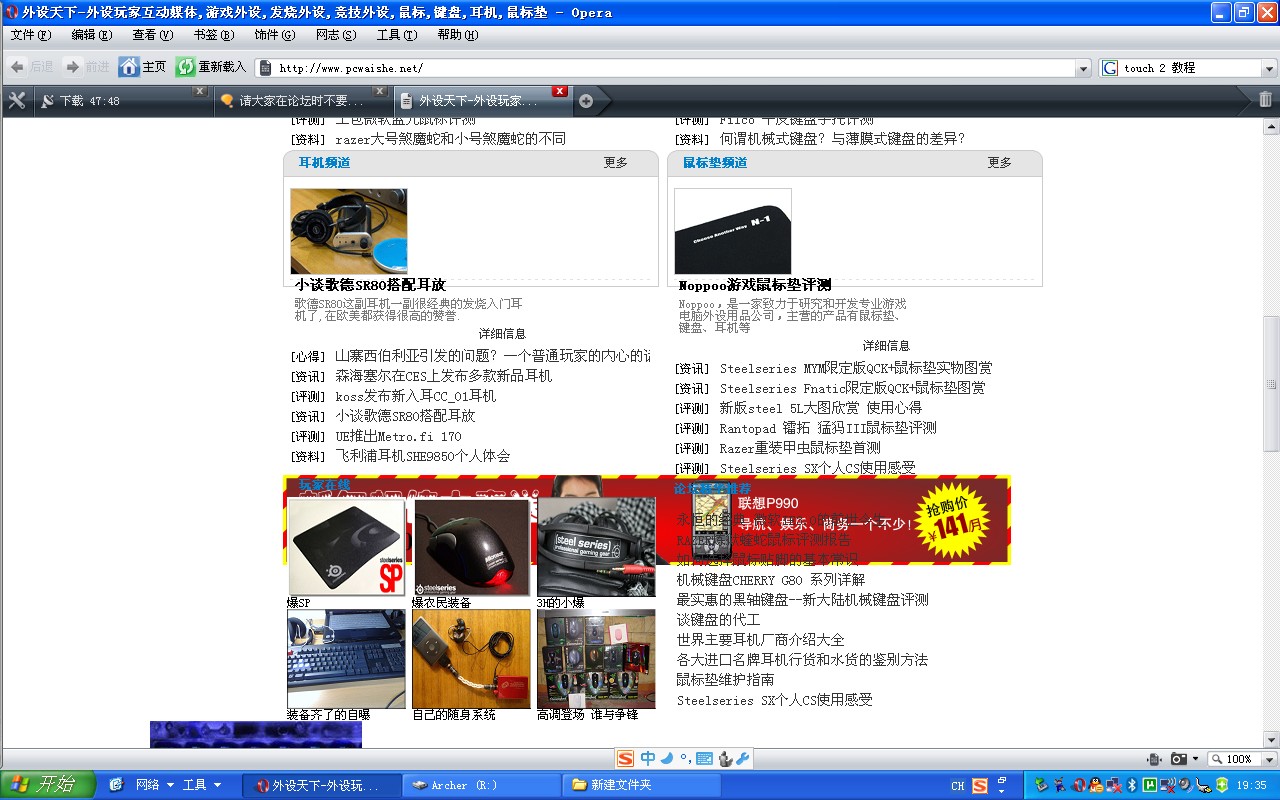Open 谈键盘的代工 link

coord(718,620)
